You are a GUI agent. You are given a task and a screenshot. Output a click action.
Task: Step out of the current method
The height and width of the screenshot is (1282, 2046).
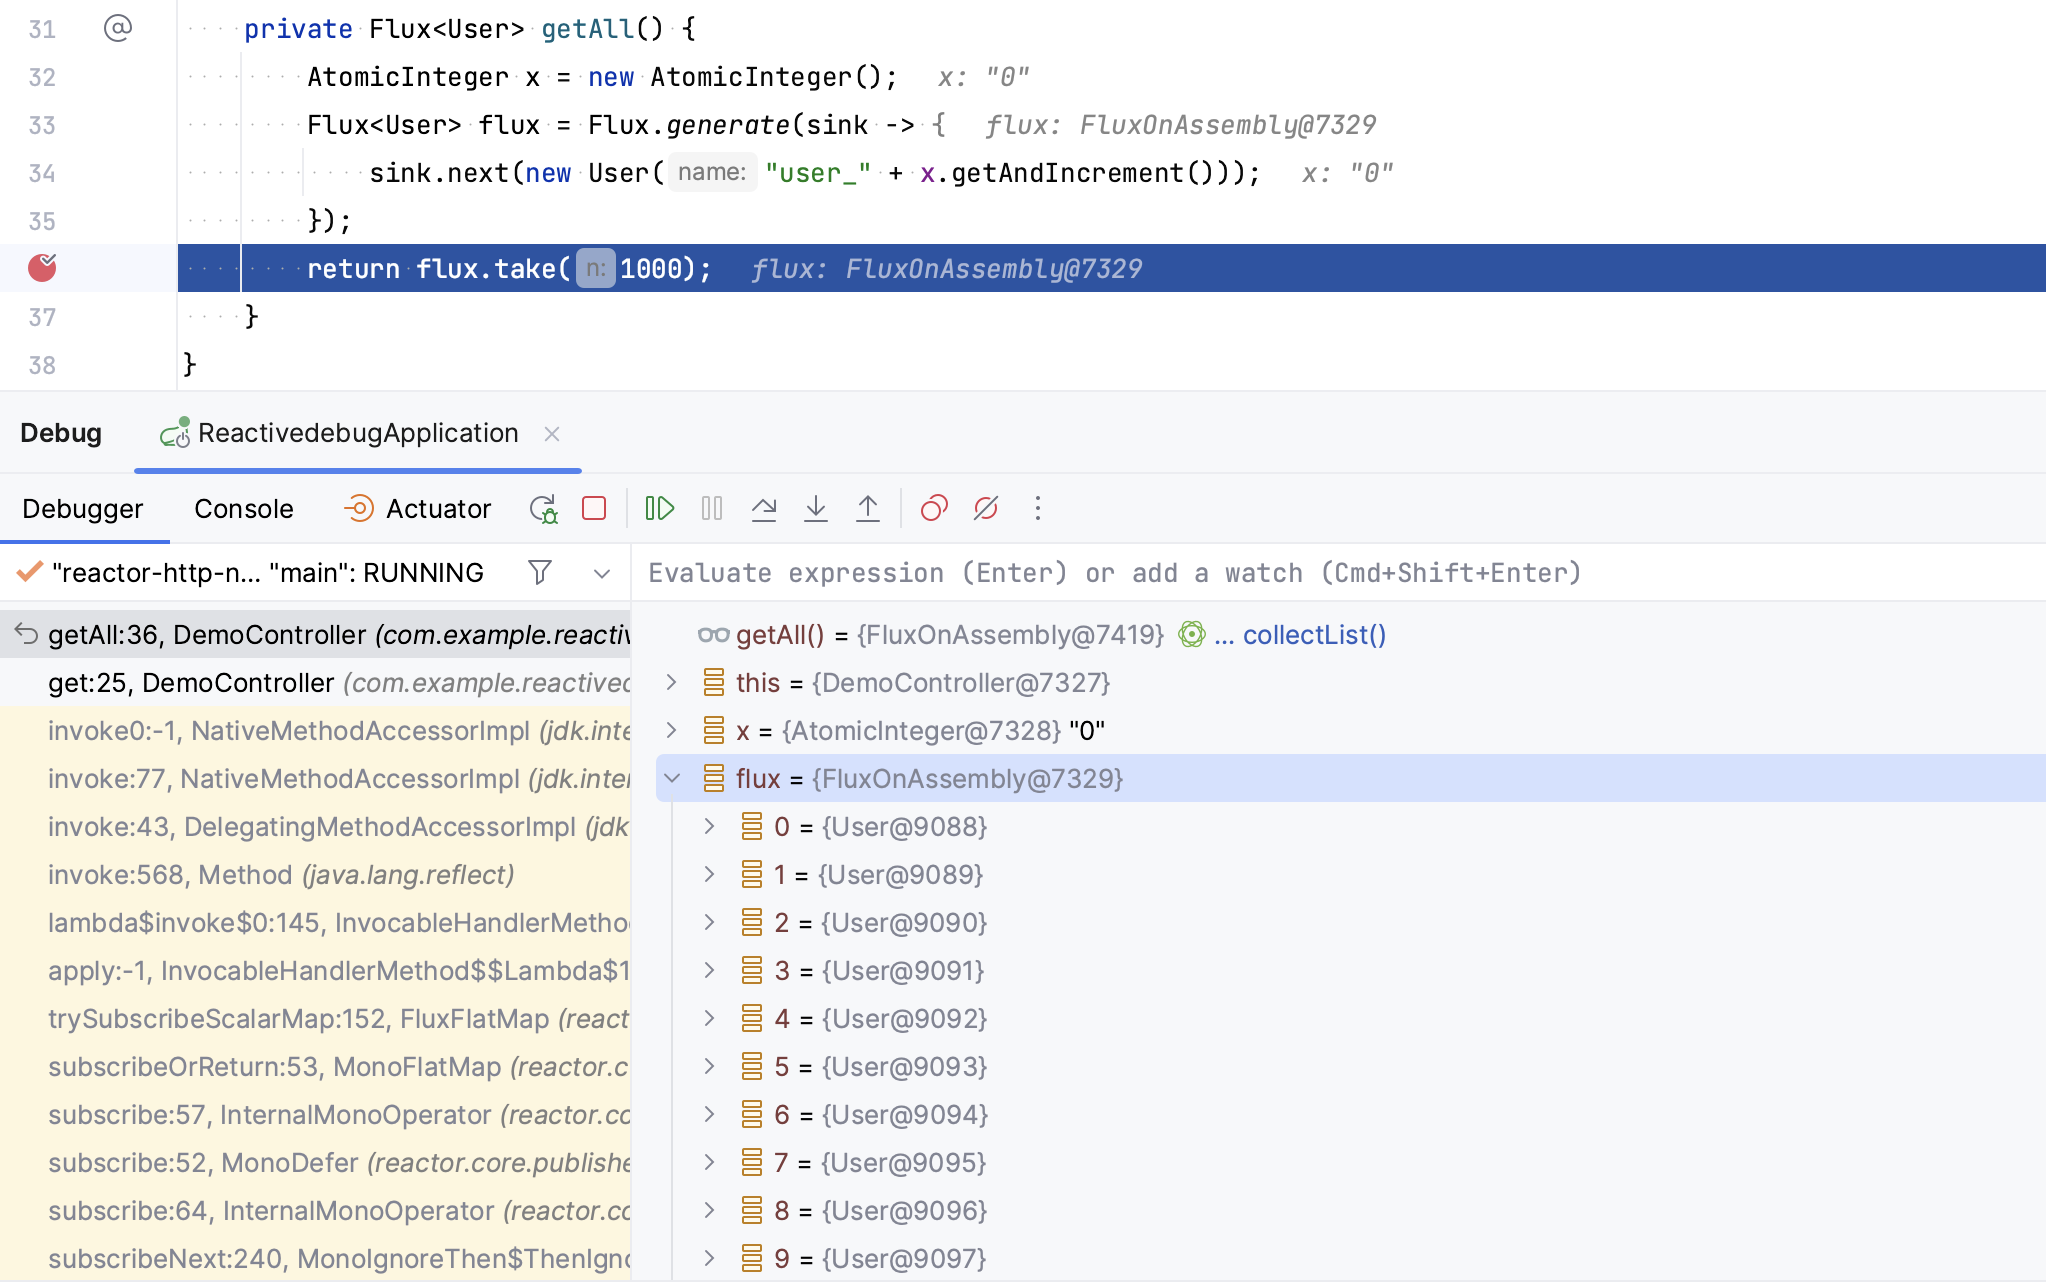868,508
